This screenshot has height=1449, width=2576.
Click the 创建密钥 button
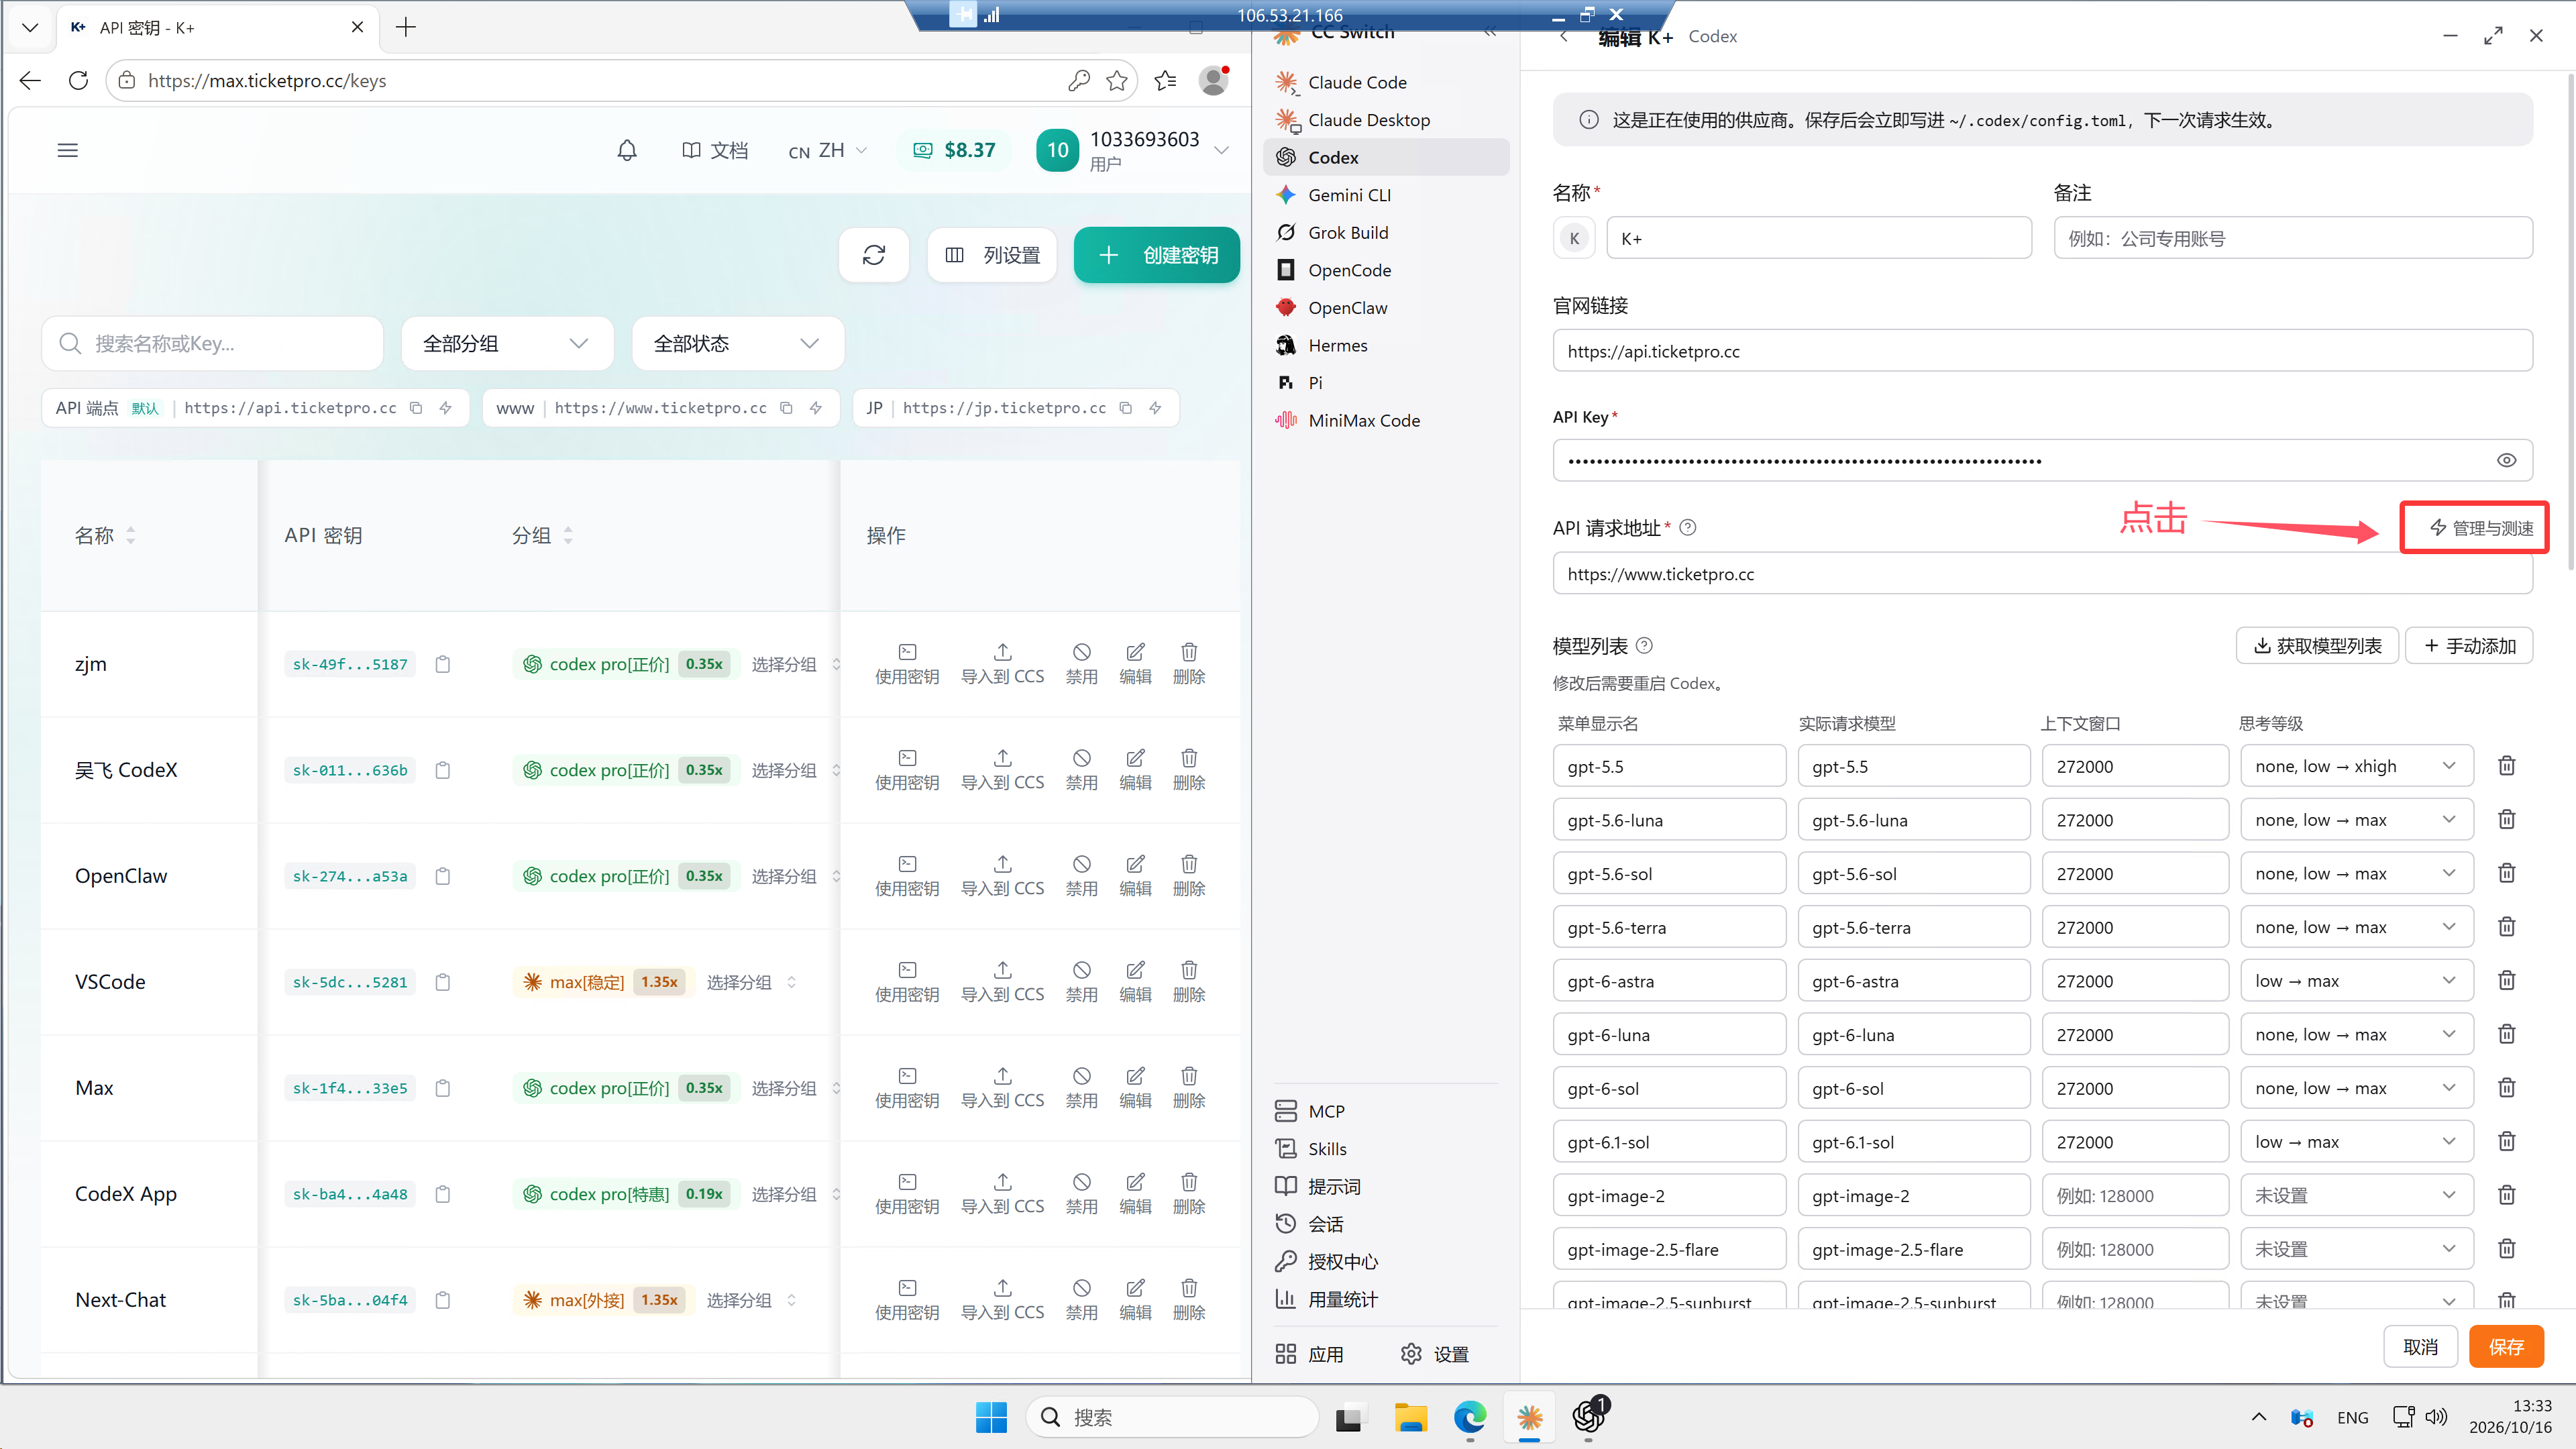point(1156,255)
